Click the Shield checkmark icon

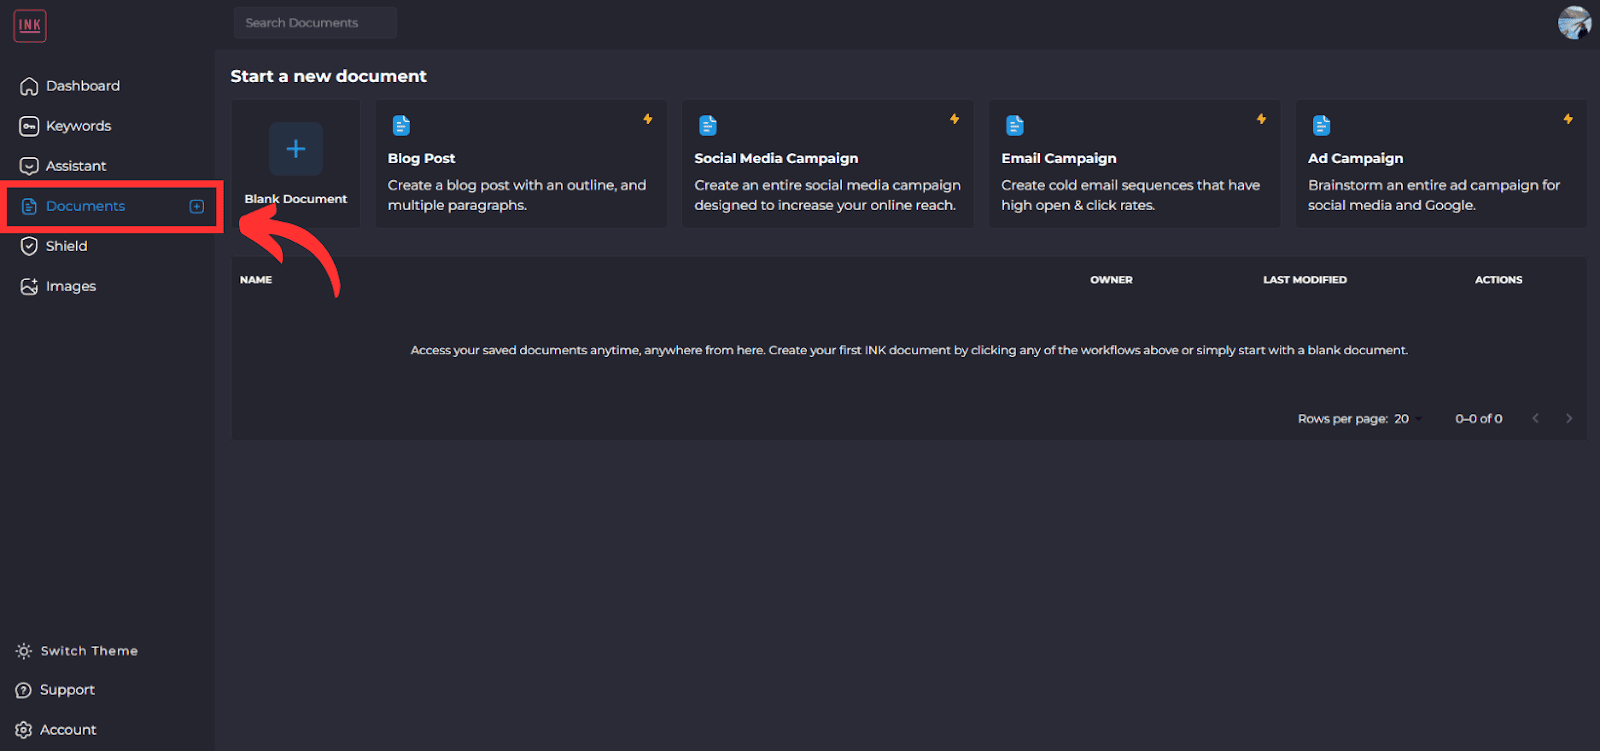pyautogui.click(x=29, y=246)
